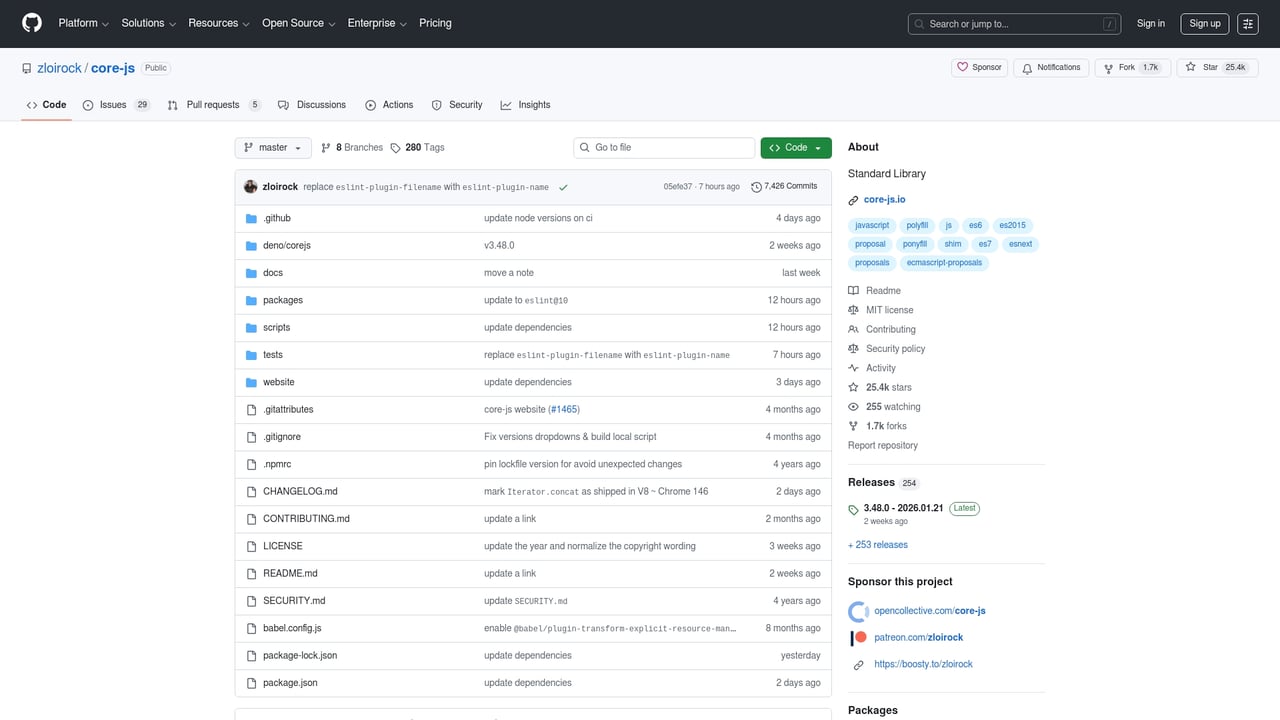1280x720 pixels.
Task: Click the GitHub home logo
Action: 31,23
